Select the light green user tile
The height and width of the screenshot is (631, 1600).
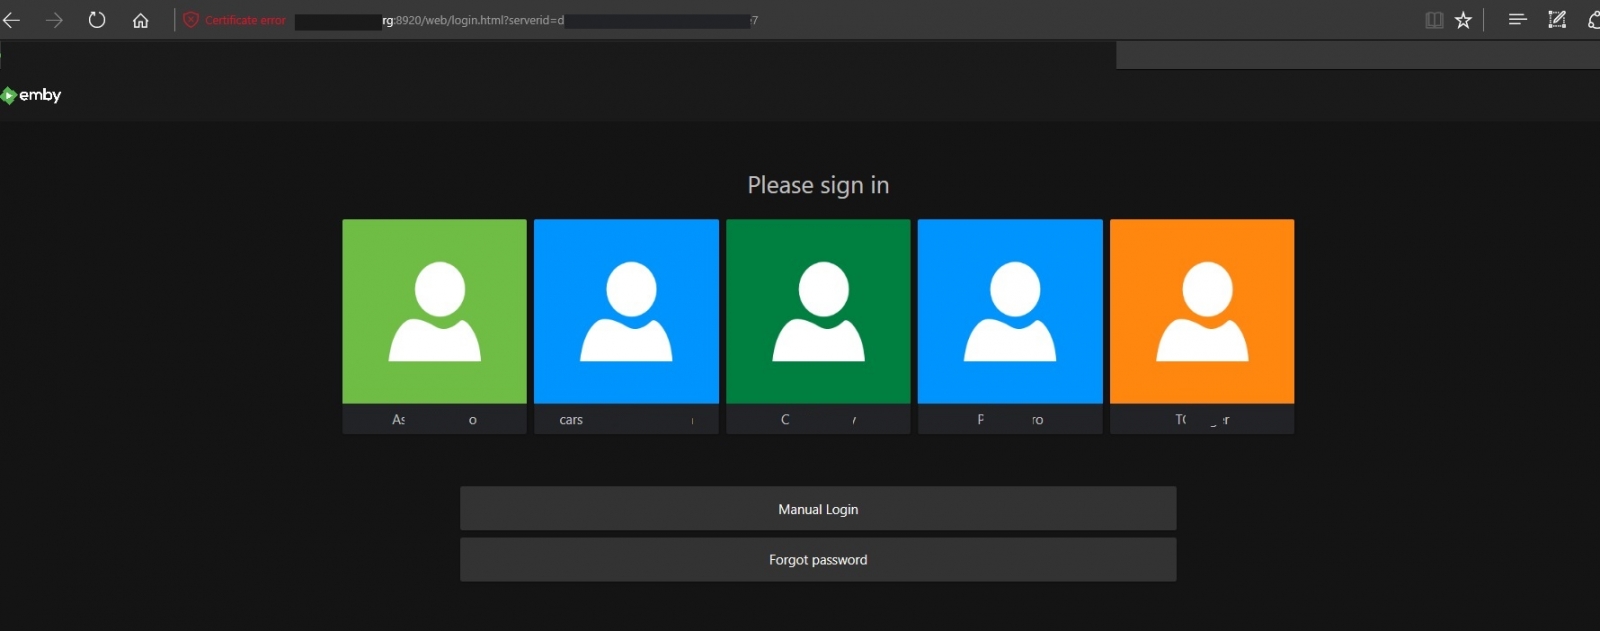tap(434, 311)
